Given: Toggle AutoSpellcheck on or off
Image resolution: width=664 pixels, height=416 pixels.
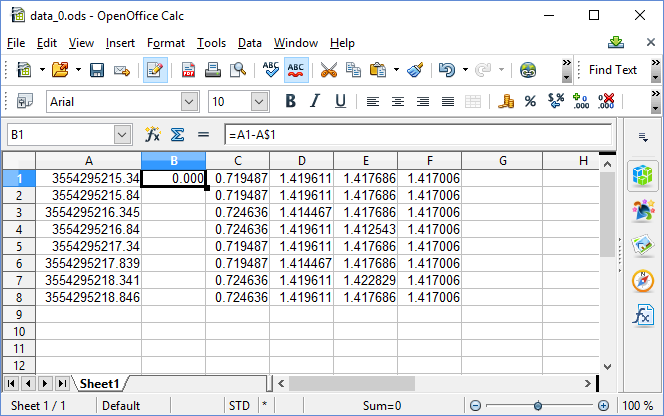Looking at the screenshot, I should click(296, 70).
